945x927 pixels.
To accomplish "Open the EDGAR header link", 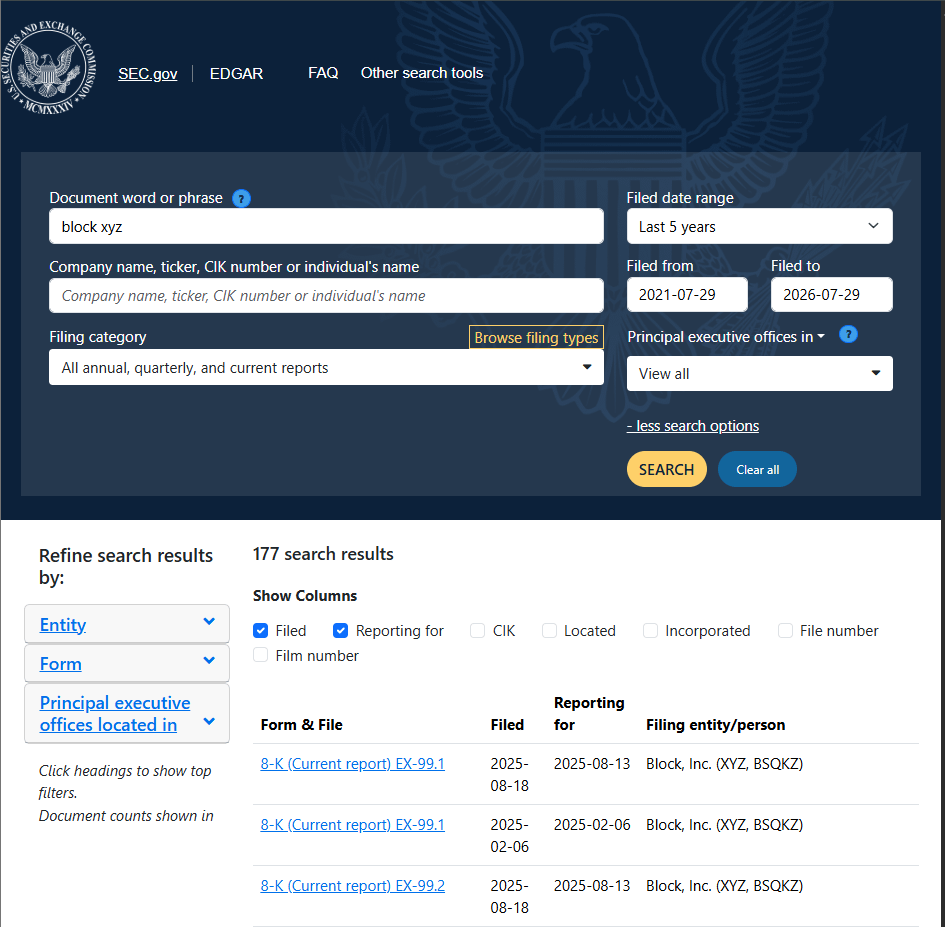I will [x=236, y=74].
